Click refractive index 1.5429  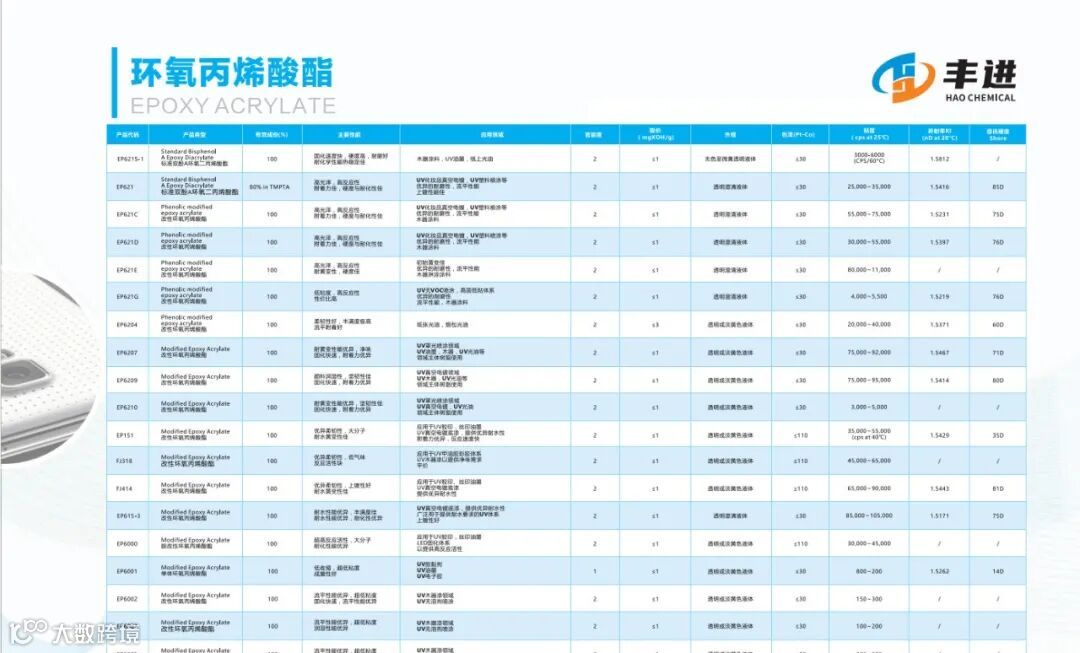pos(939,435)
